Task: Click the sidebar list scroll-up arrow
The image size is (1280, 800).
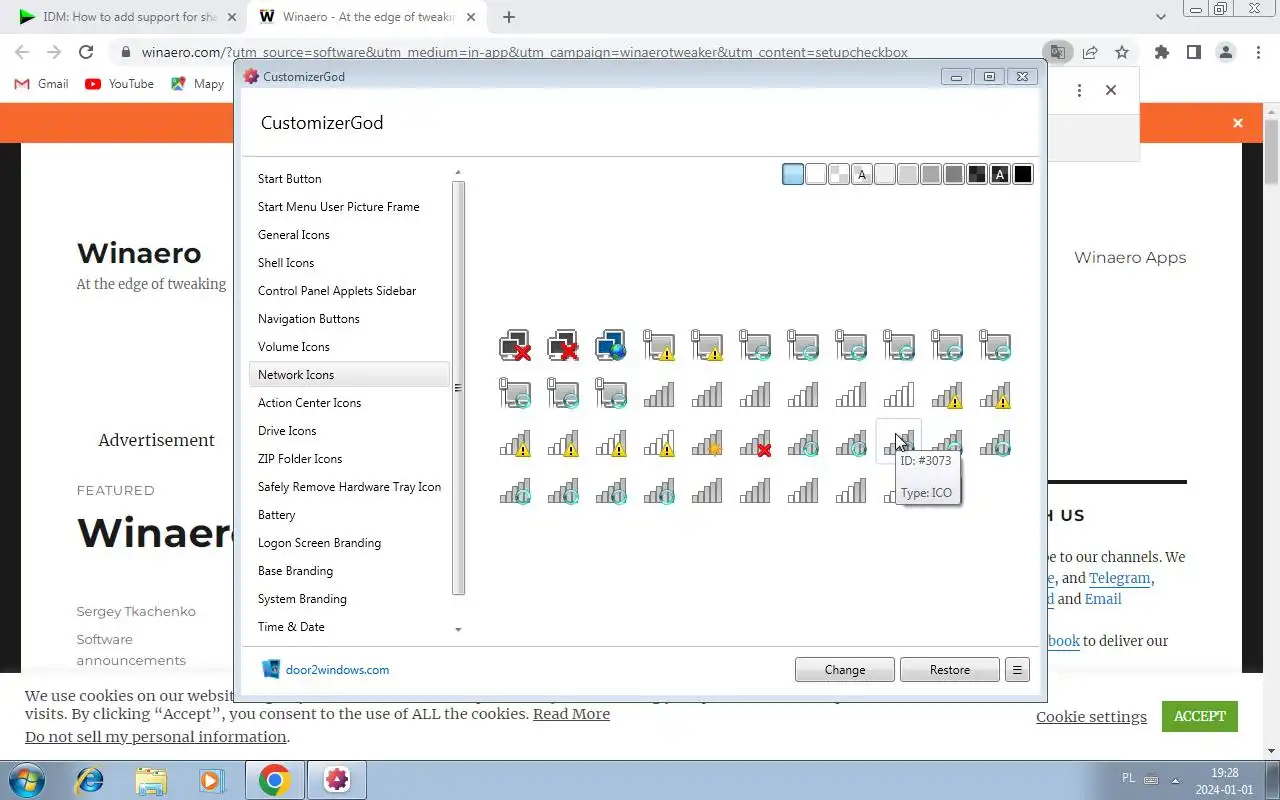Action: pos(458,173)
